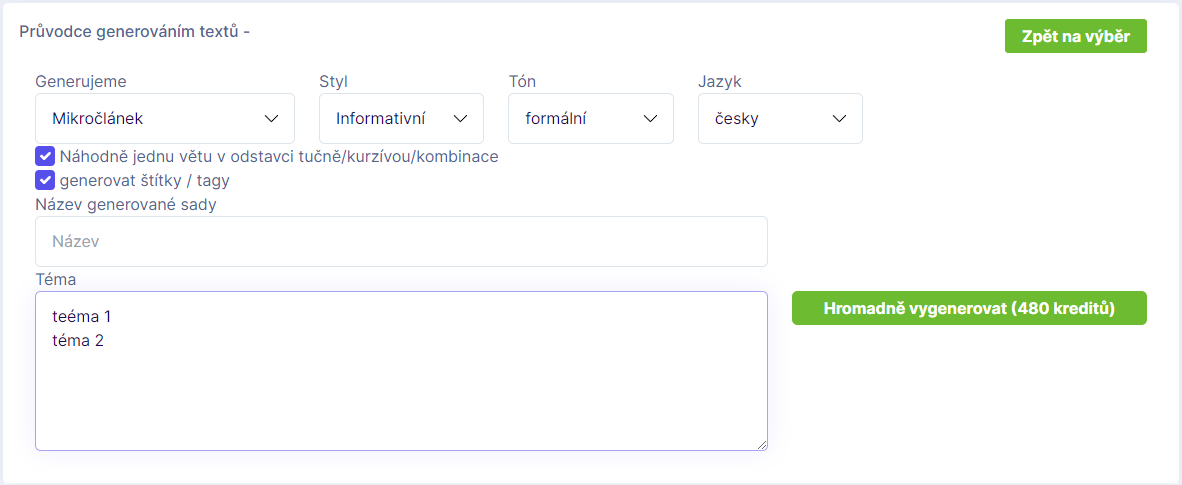Click the generovat štítky / tagy label text

point(145,180)
